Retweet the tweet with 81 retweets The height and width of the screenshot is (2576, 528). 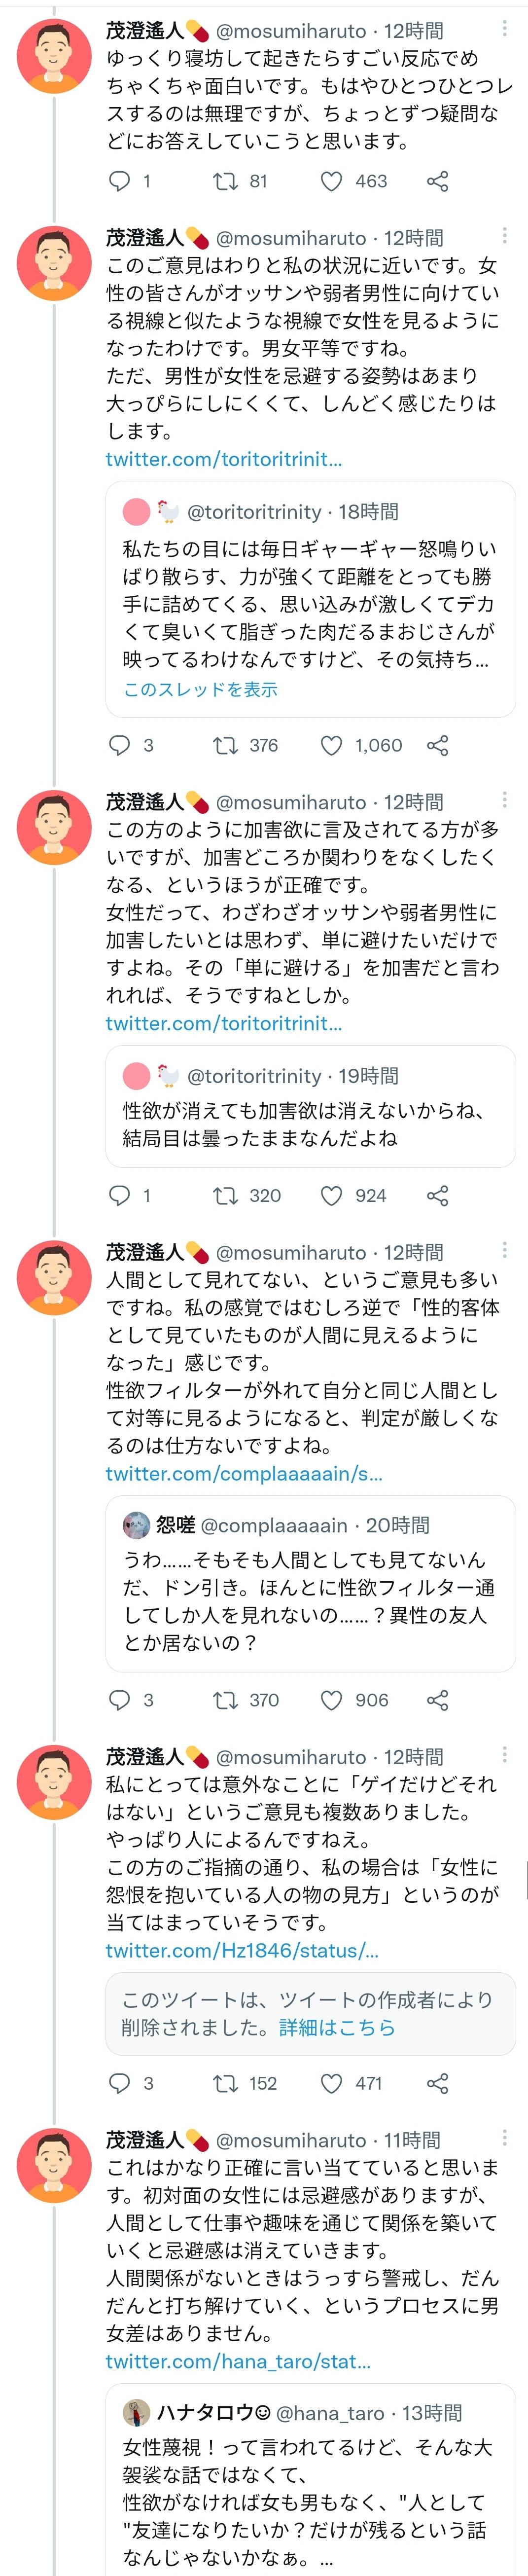point(225,181)
